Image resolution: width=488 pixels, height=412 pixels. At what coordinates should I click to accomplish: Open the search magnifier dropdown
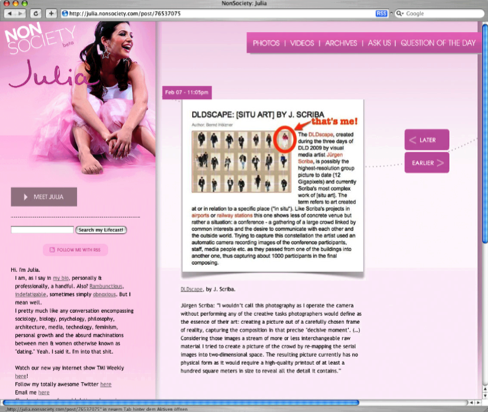399,14
